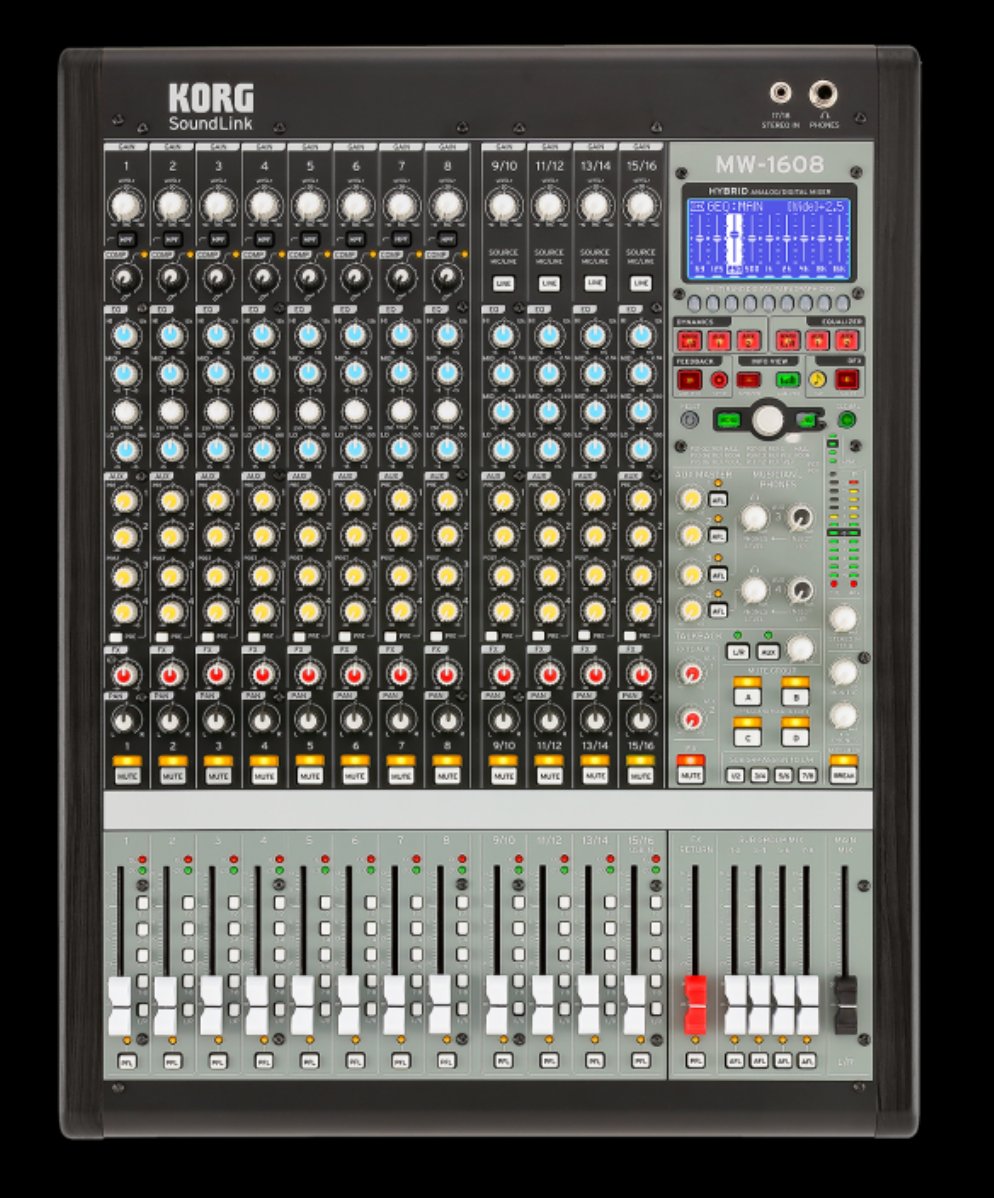Open Equalizer for AUX 2
Screen dimensions: 994x1198
coord(847,340)
